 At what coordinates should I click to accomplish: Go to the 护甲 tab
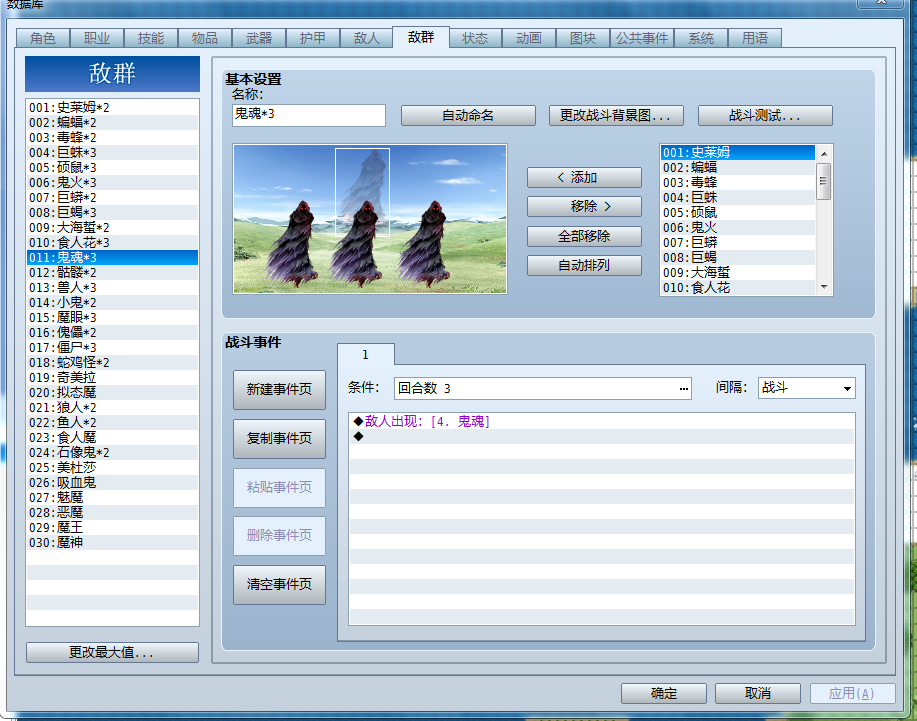[x=312, y=38]
